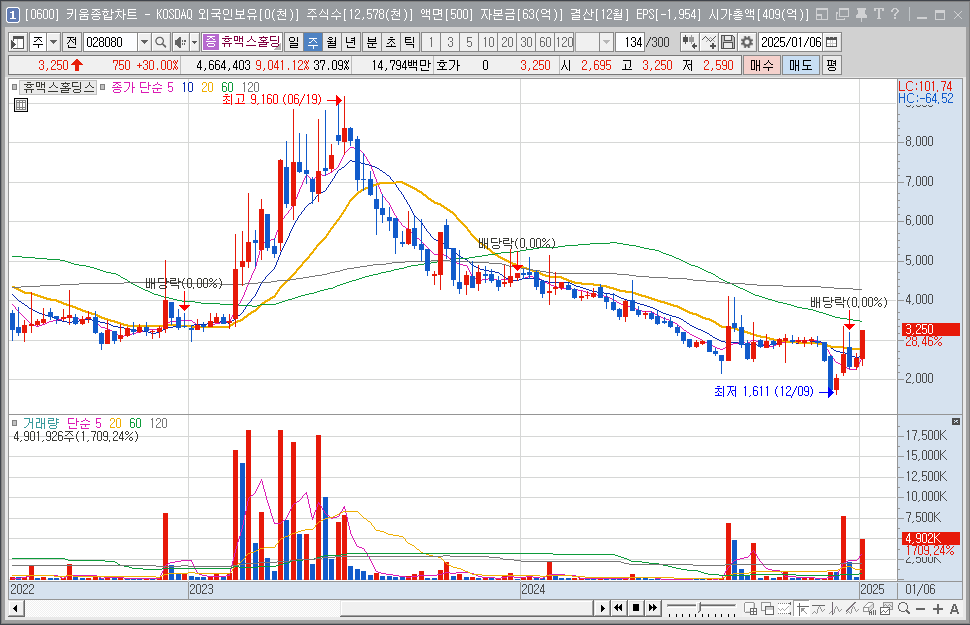
Task: Add stock overlay candle-plus icon
Action: (689, 42)
